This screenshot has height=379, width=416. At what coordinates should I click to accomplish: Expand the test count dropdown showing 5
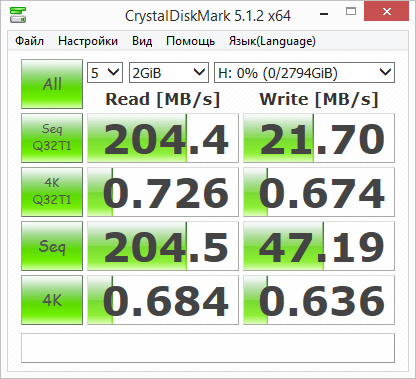105,72
